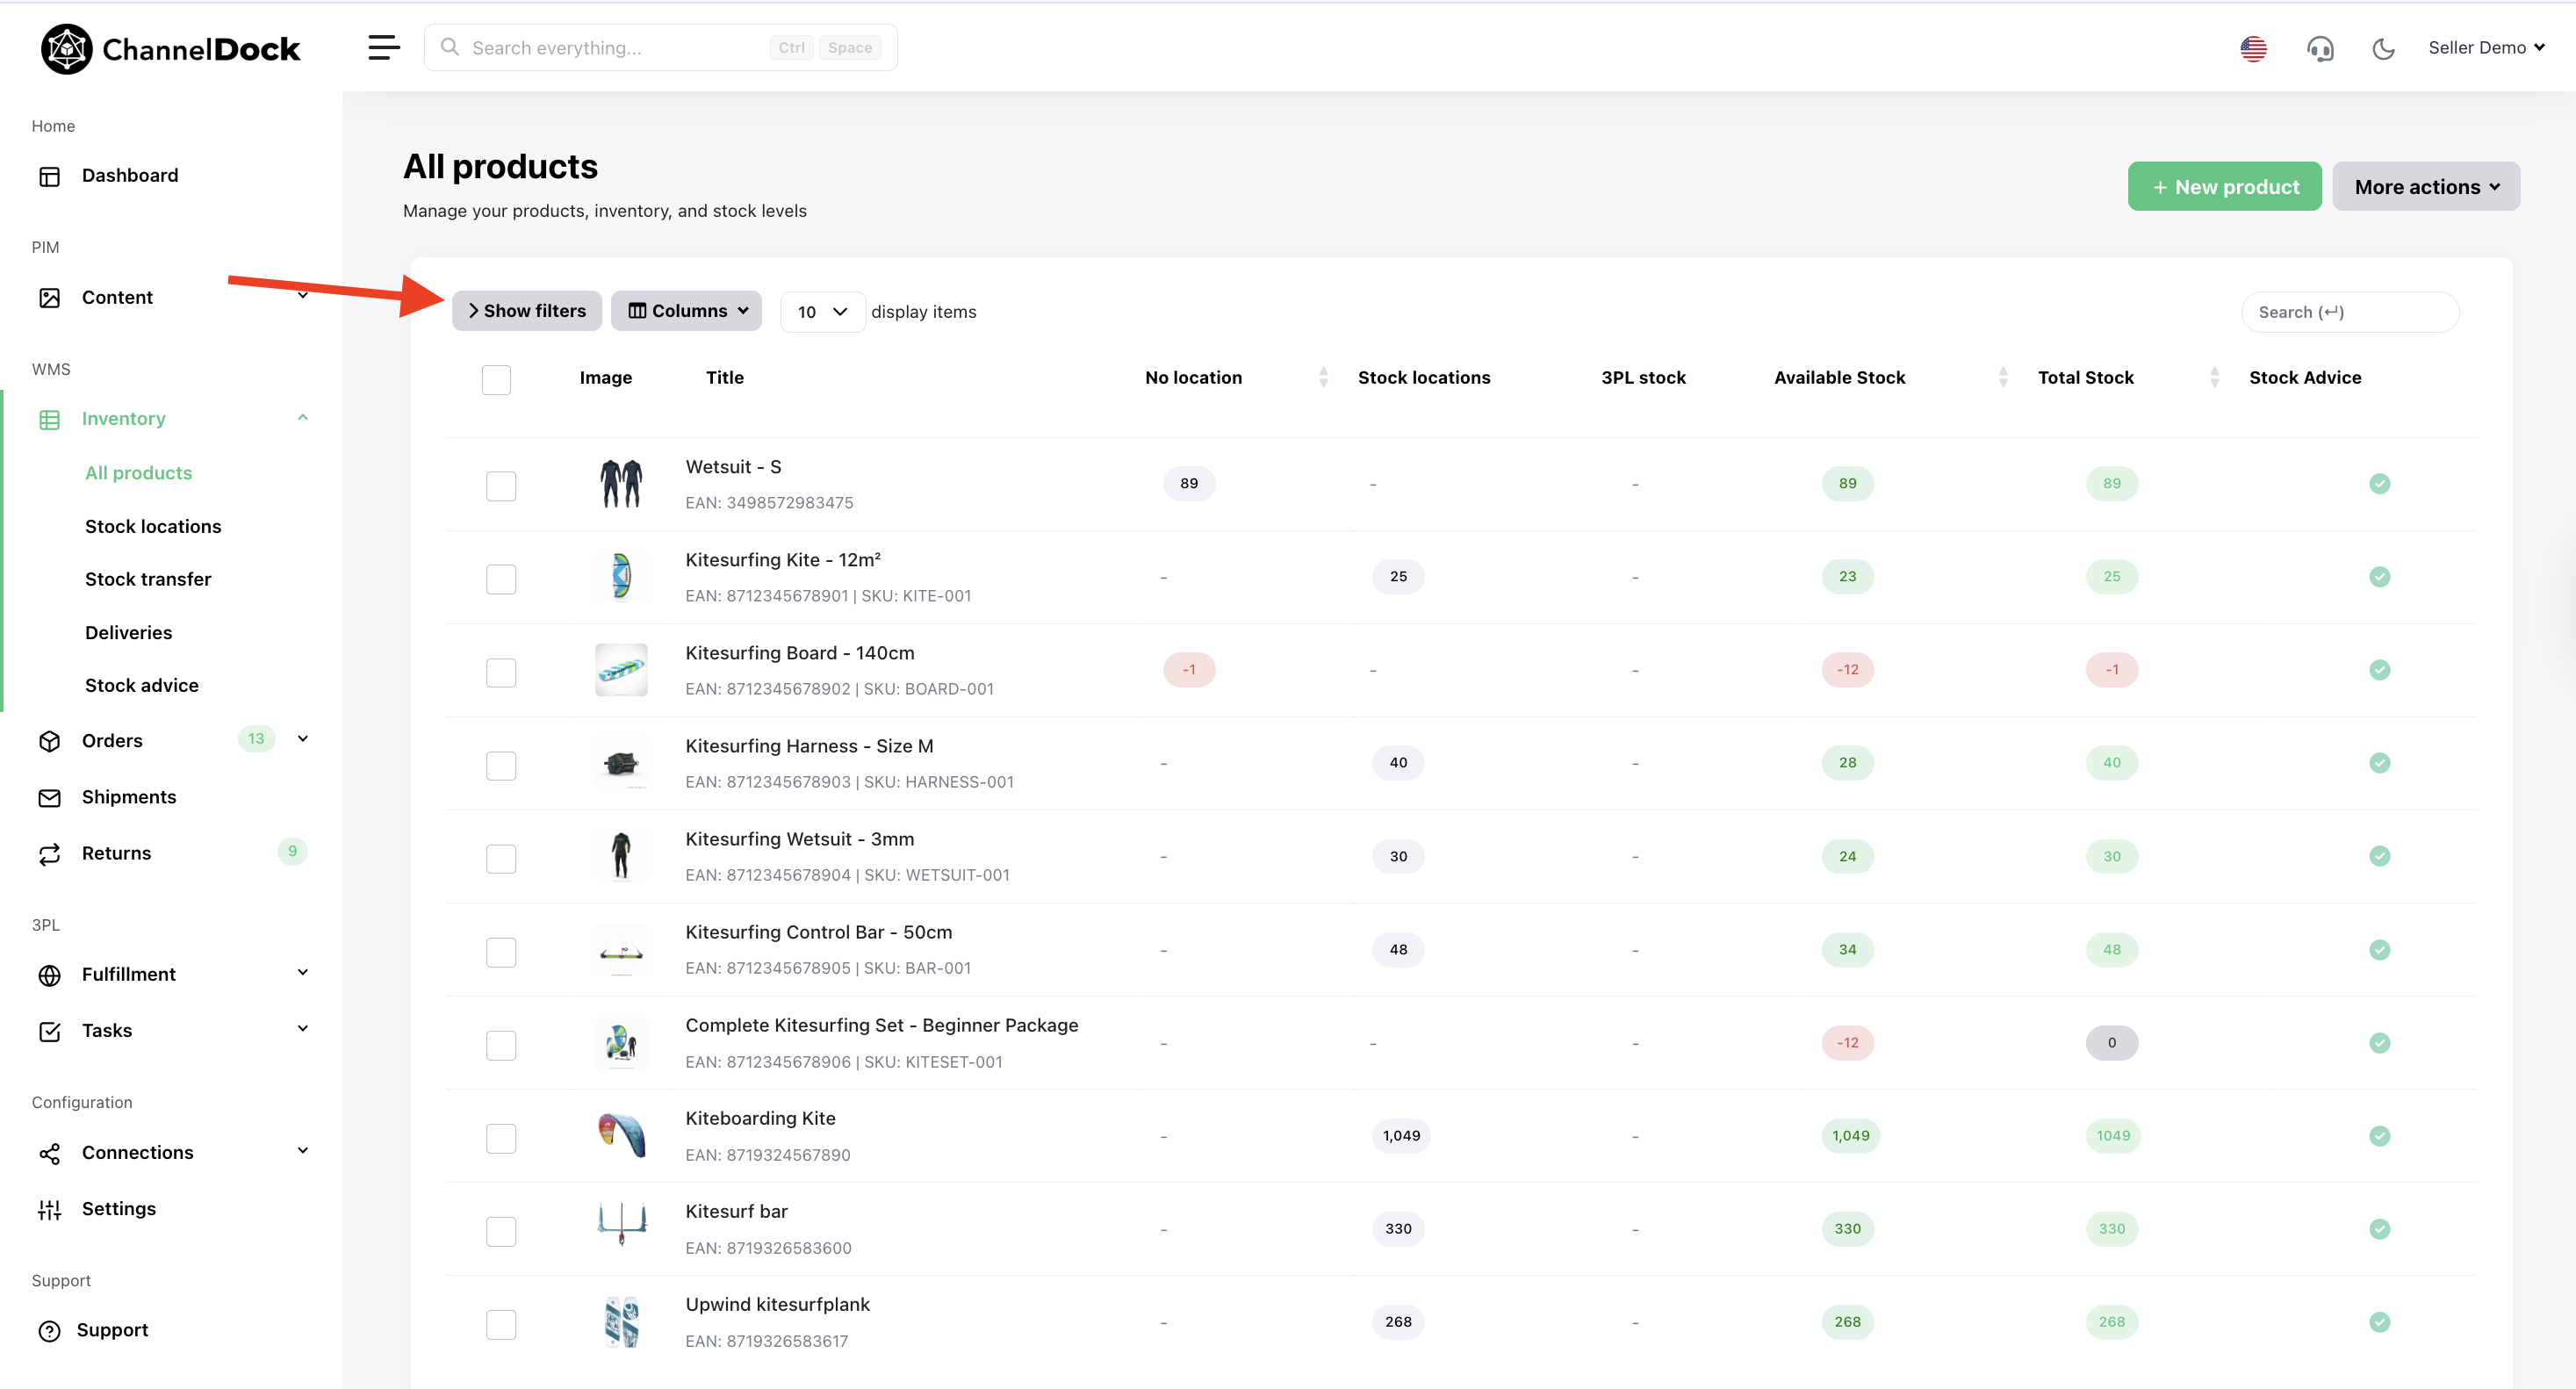Open Returns in the sidebar

(x=116, y=853)
